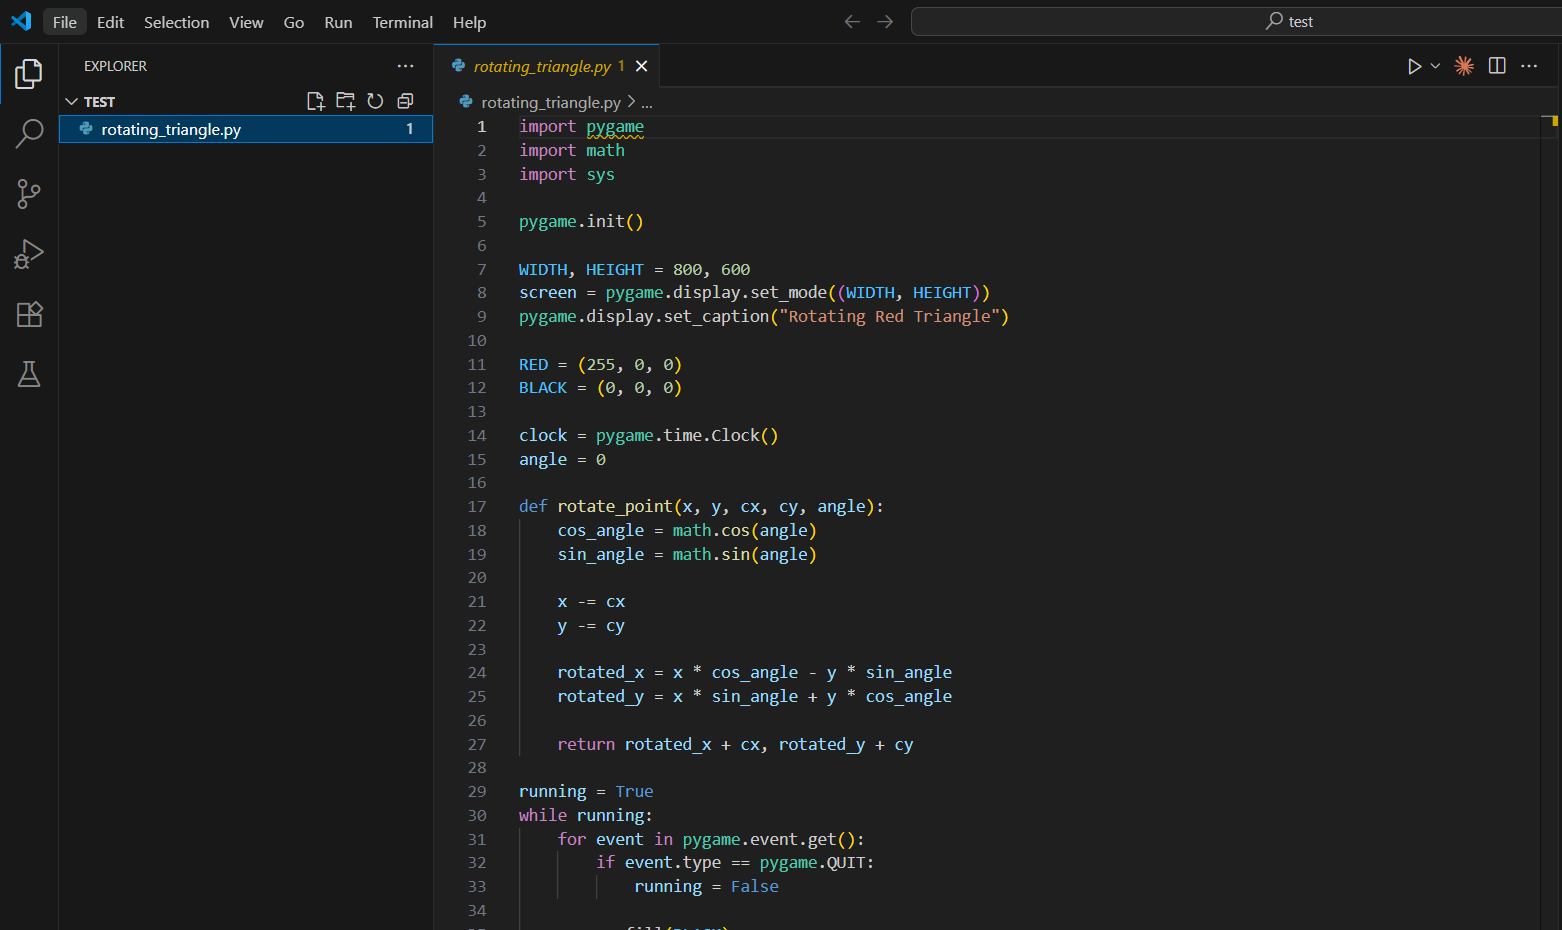
Task: Click rotate_point function name on line 17
Action: [x=615, y=507]
